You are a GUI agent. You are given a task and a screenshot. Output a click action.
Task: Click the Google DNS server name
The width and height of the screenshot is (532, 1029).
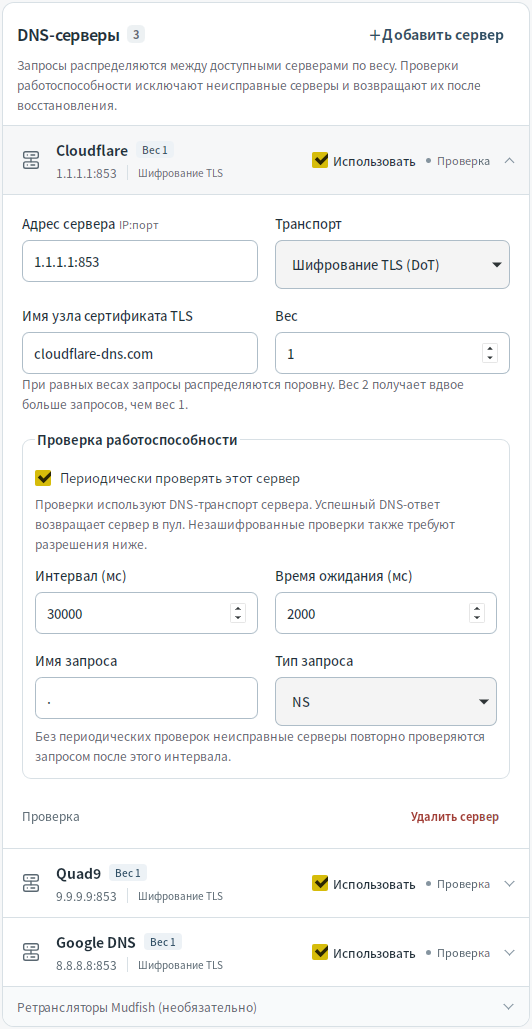point(96,942)
